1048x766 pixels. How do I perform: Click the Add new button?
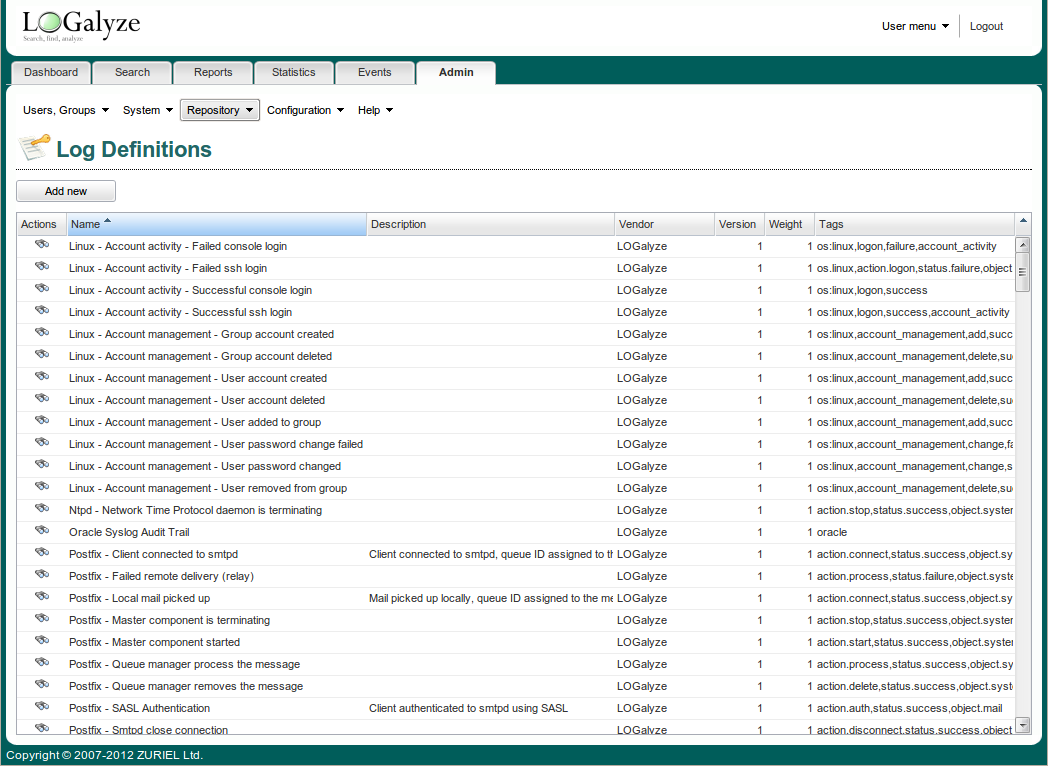pos(65,191)
